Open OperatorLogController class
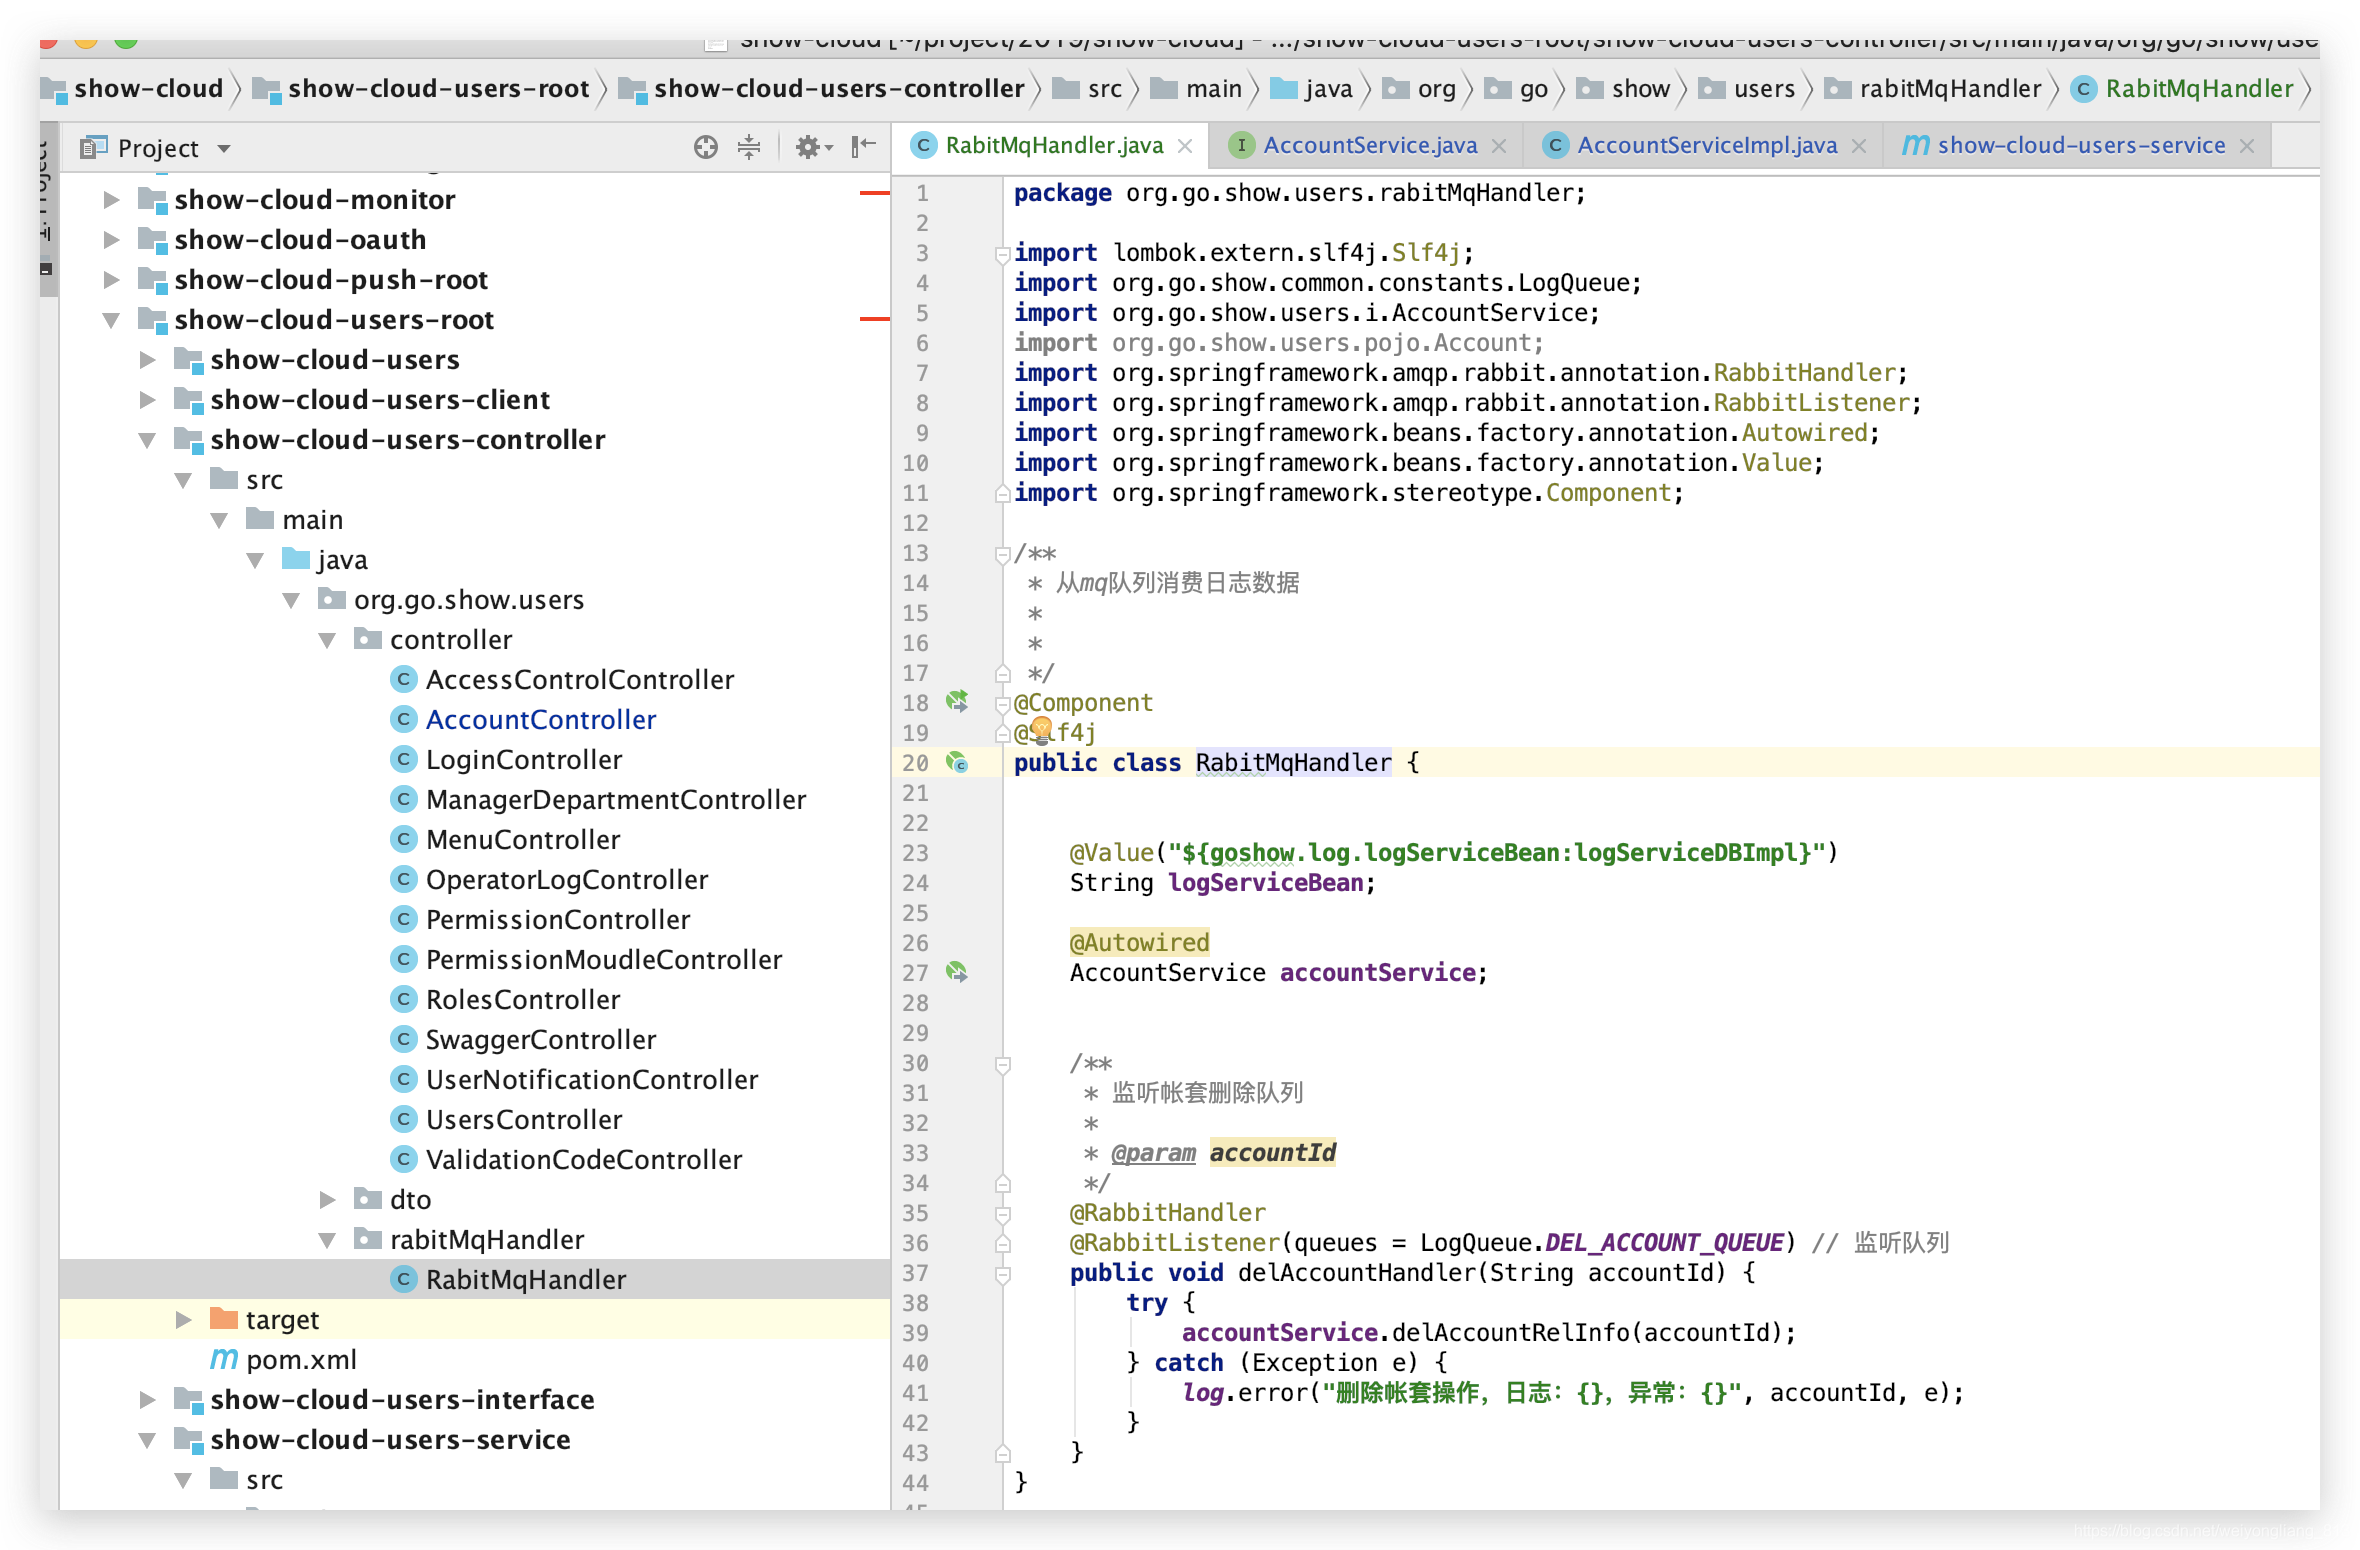Screen dimensions: 2360x1550 (x=567, y=880)
